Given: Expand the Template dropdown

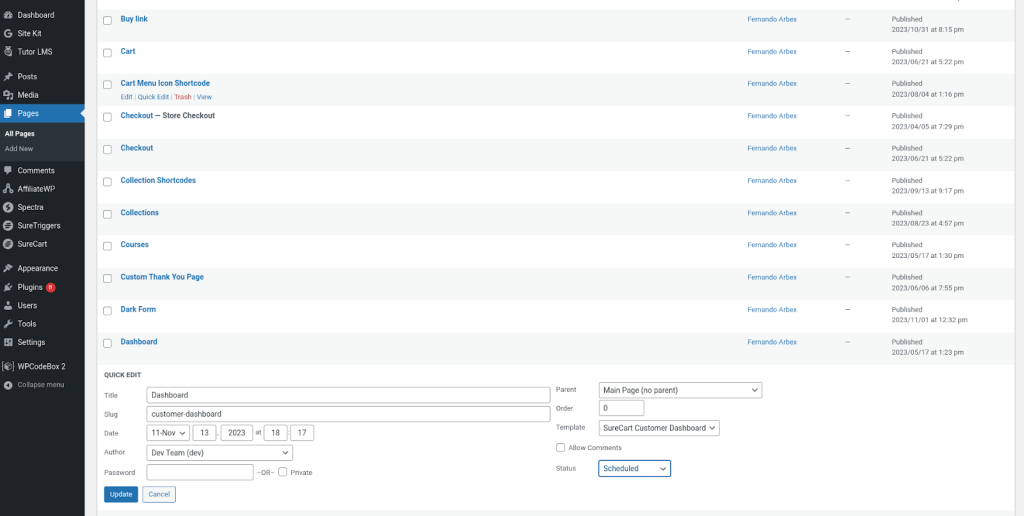Looking at the screenshot, I should [x=658, y=428].
